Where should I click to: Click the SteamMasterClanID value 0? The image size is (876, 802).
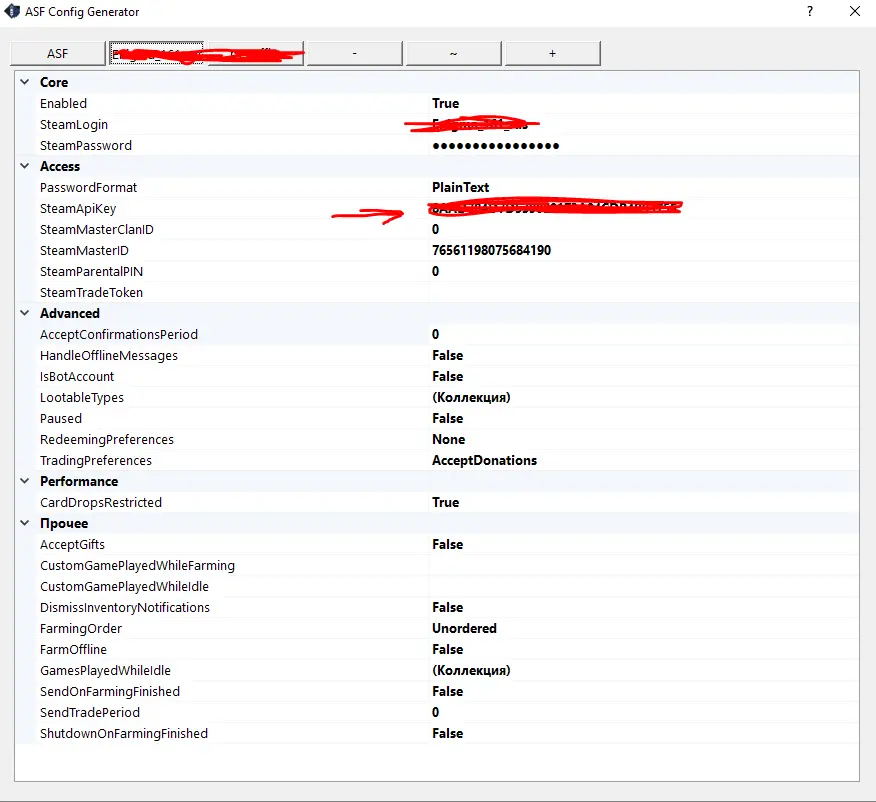tap(435, 229)
